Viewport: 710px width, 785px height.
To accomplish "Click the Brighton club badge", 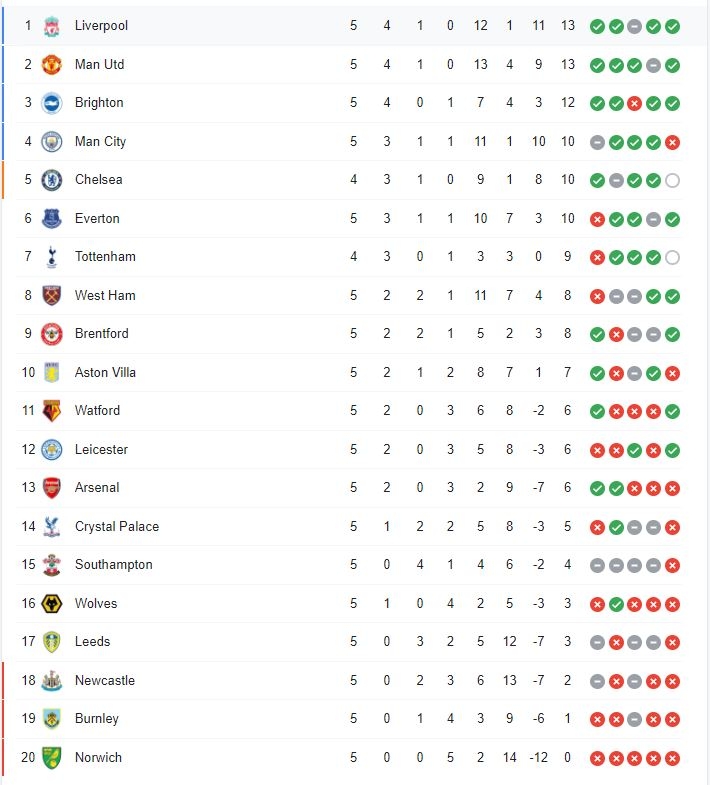I will [52, 104].
